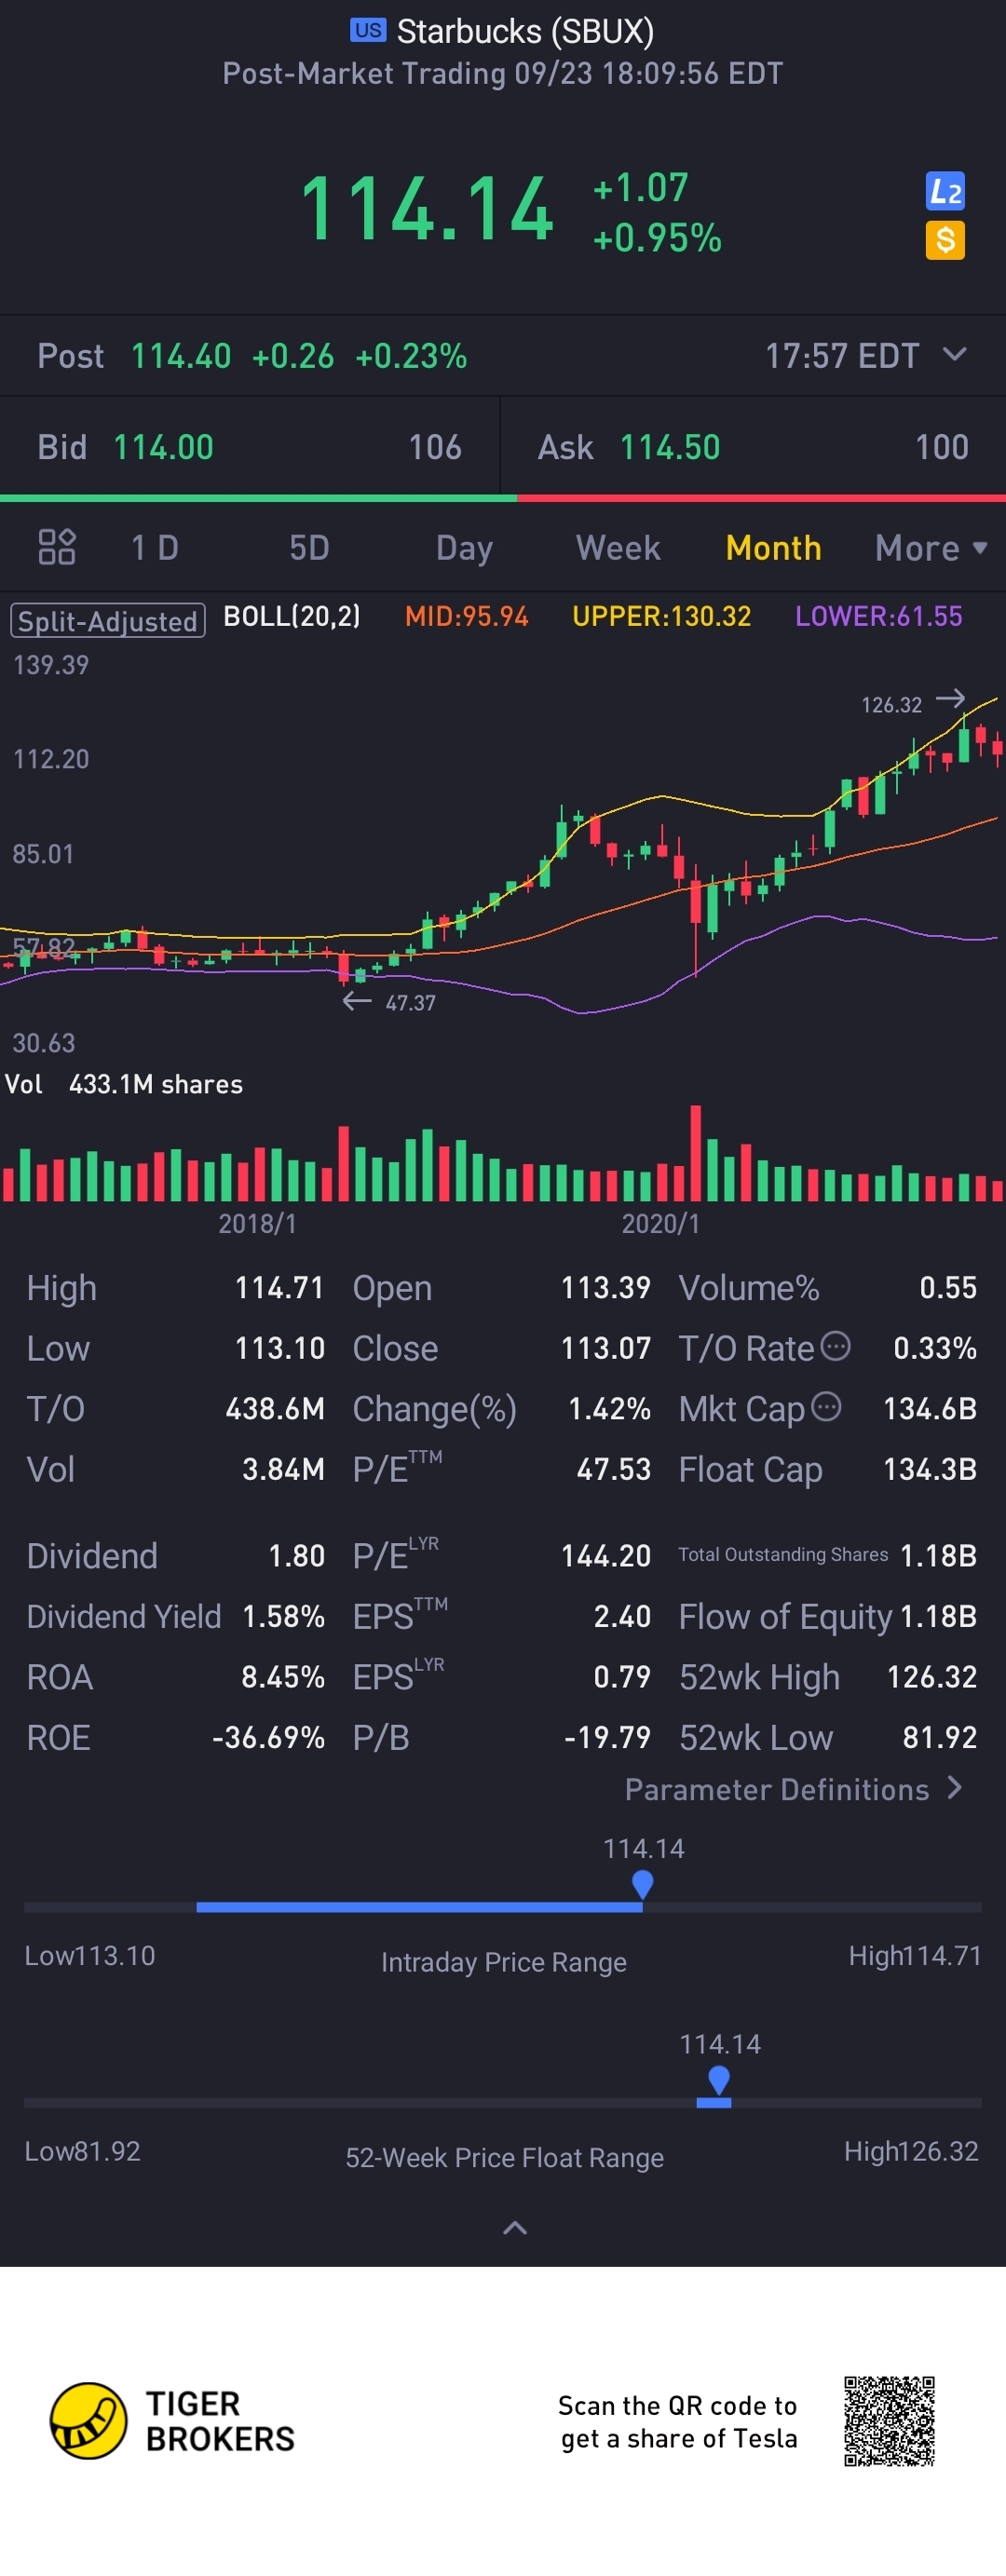The height and width of the screenshot is (2576, 1006).
Task: Tap the orange dollar sign icon
Action: 944,240
